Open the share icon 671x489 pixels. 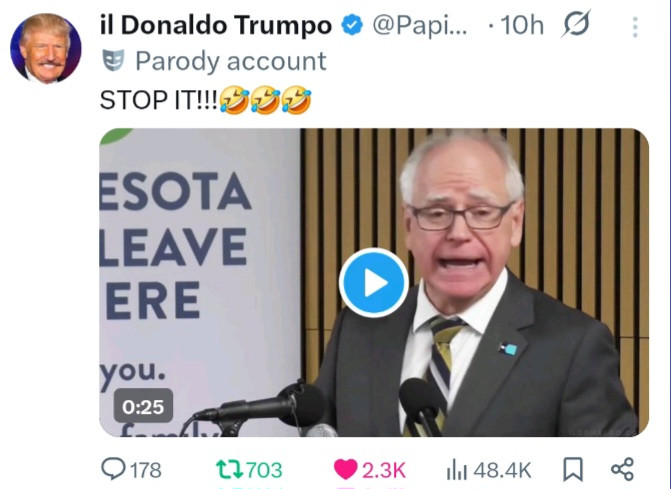pos(622,469)
